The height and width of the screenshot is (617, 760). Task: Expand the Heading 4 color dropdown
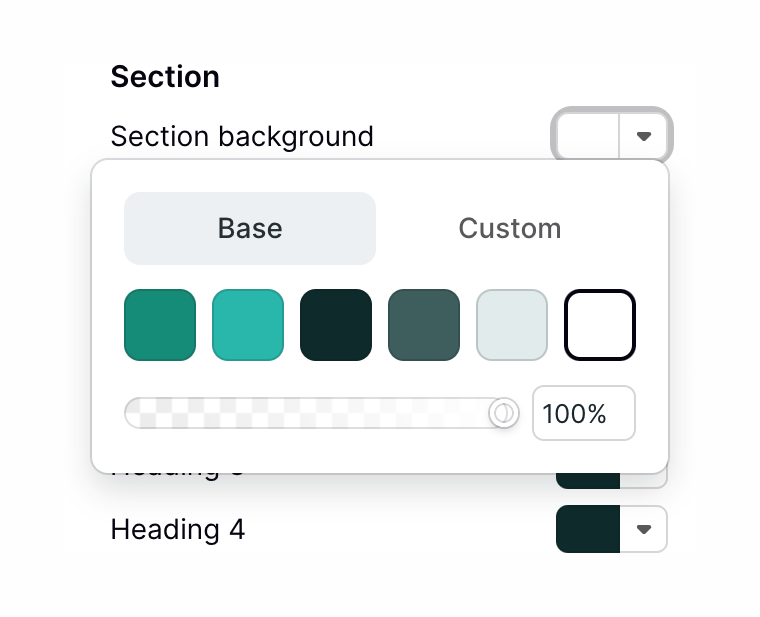(x=644, y=529)
